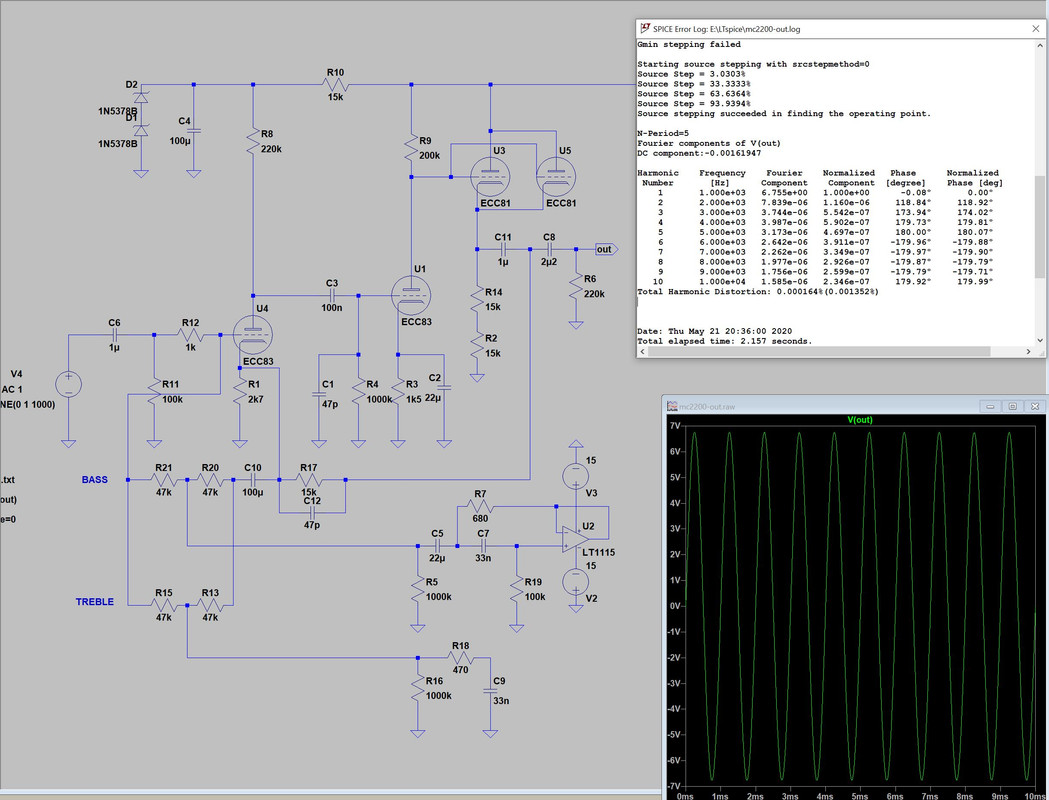This screenshot has width=1049, height=800.
Task: Close the SPICE Error Log window
Action: tap(1036, 29)
